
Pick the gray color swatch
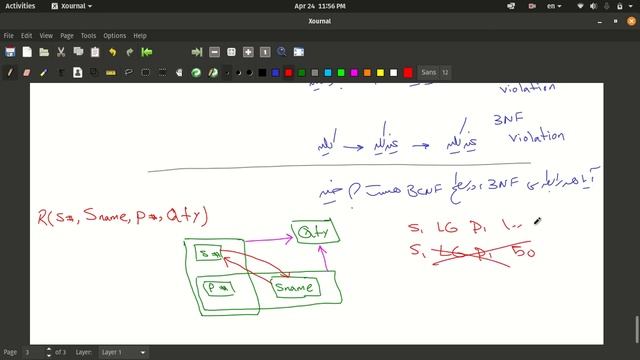315,73
